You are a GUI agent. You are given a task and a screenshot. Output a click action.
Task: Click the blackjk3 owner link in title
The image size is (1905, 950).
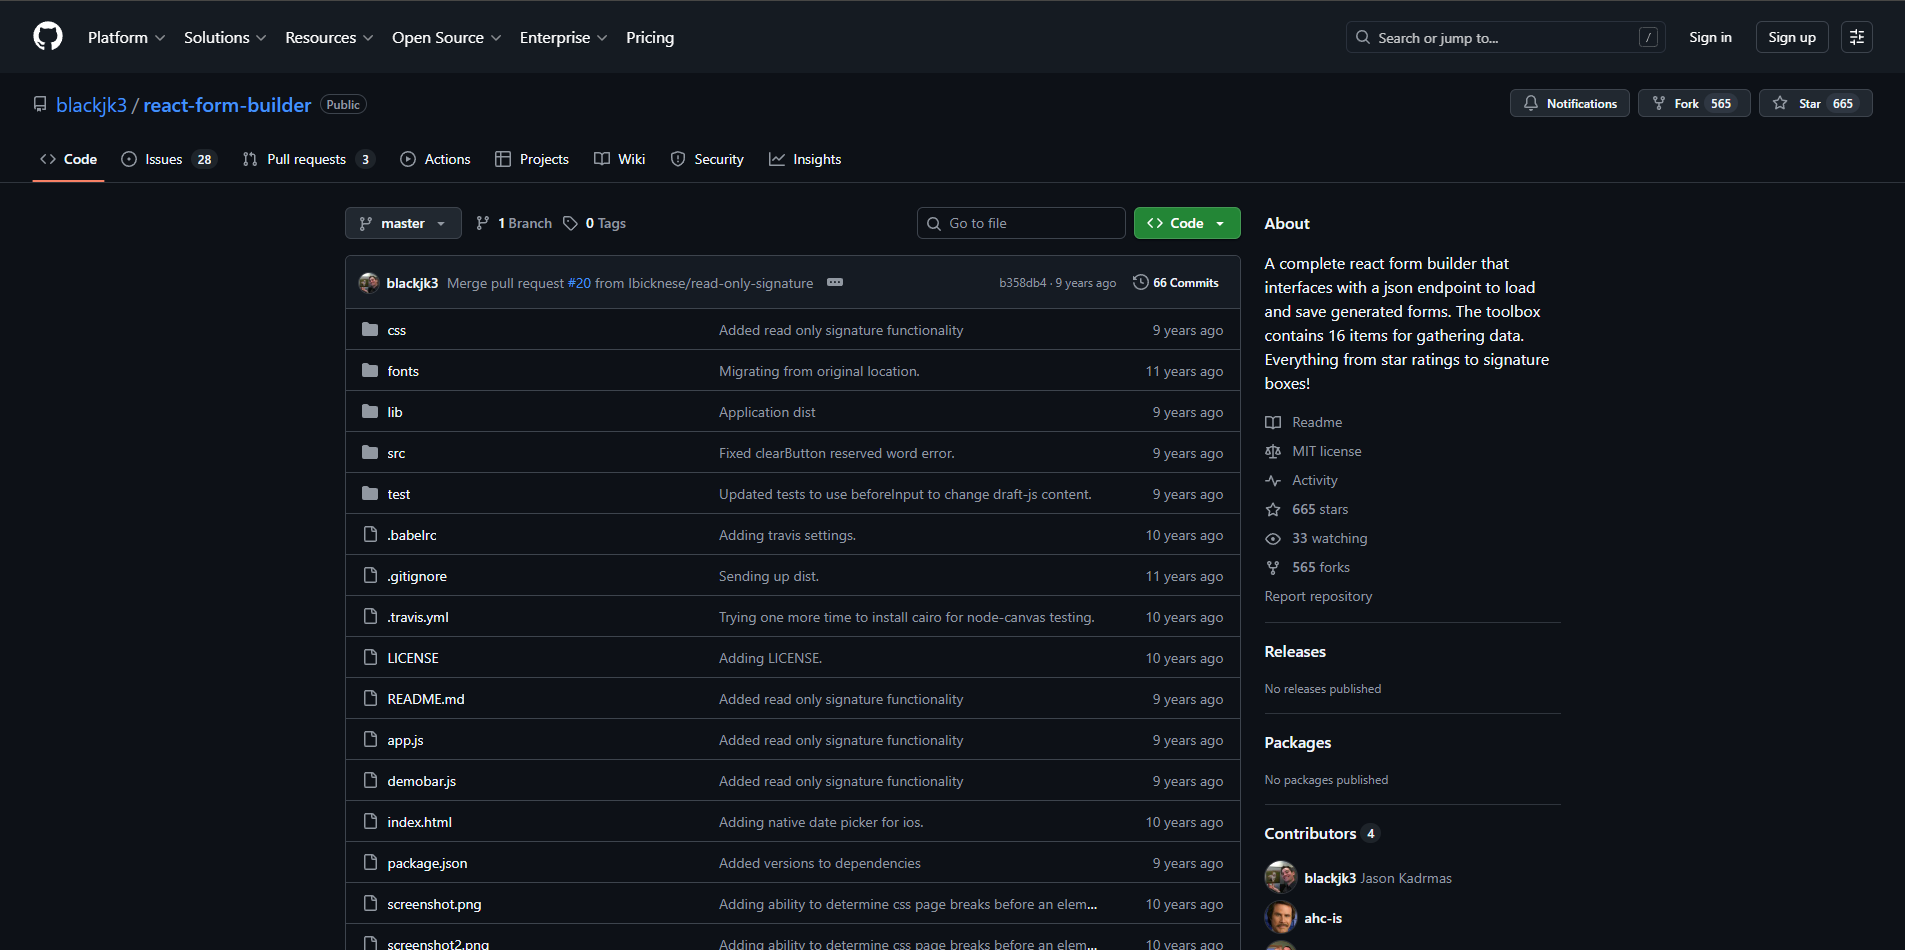(x=91, y=105)
